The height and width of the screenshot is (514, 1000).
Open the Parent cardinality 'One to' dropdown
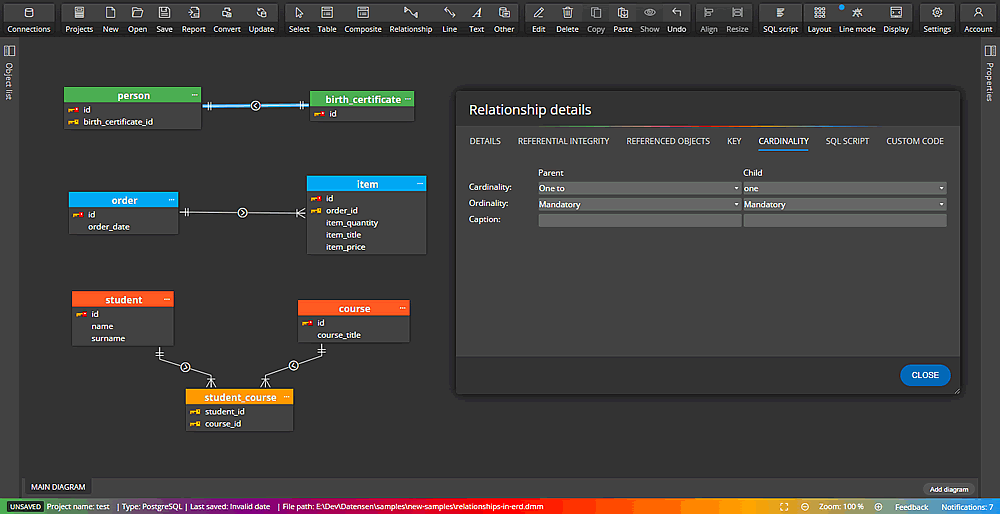coord(639,188)
